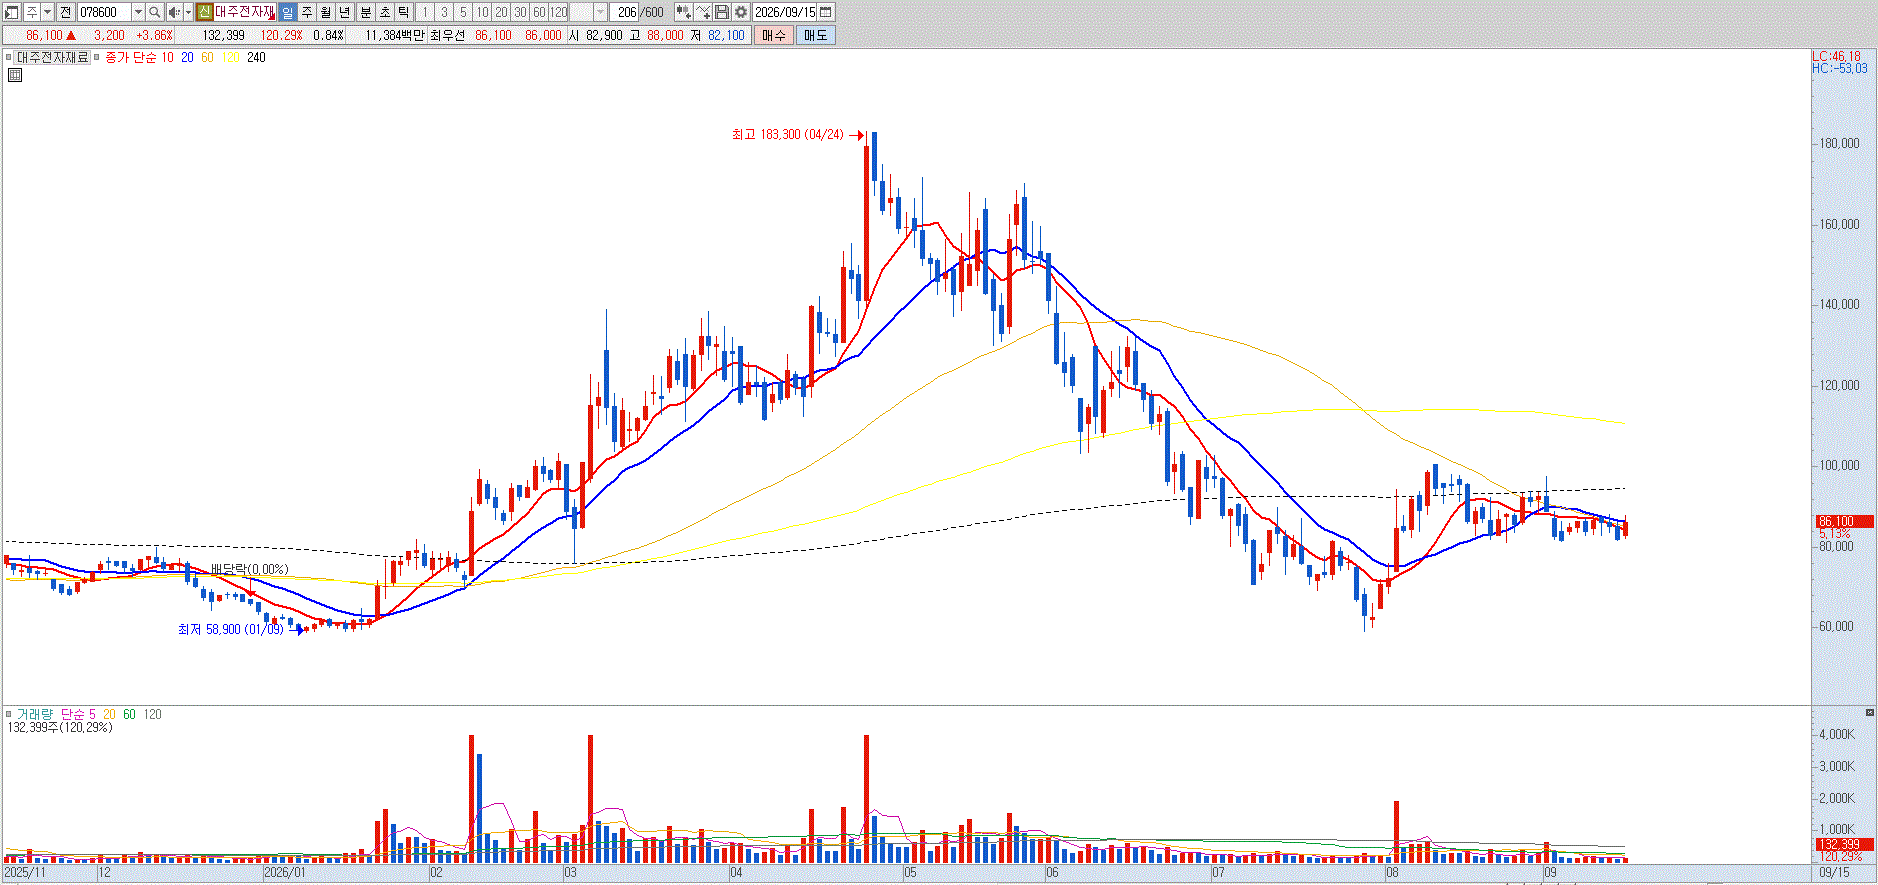The width and height of the screenshot is (1878, 885).
Task: Click the 최고 183,300 high price label
Action: click(787, 134)
